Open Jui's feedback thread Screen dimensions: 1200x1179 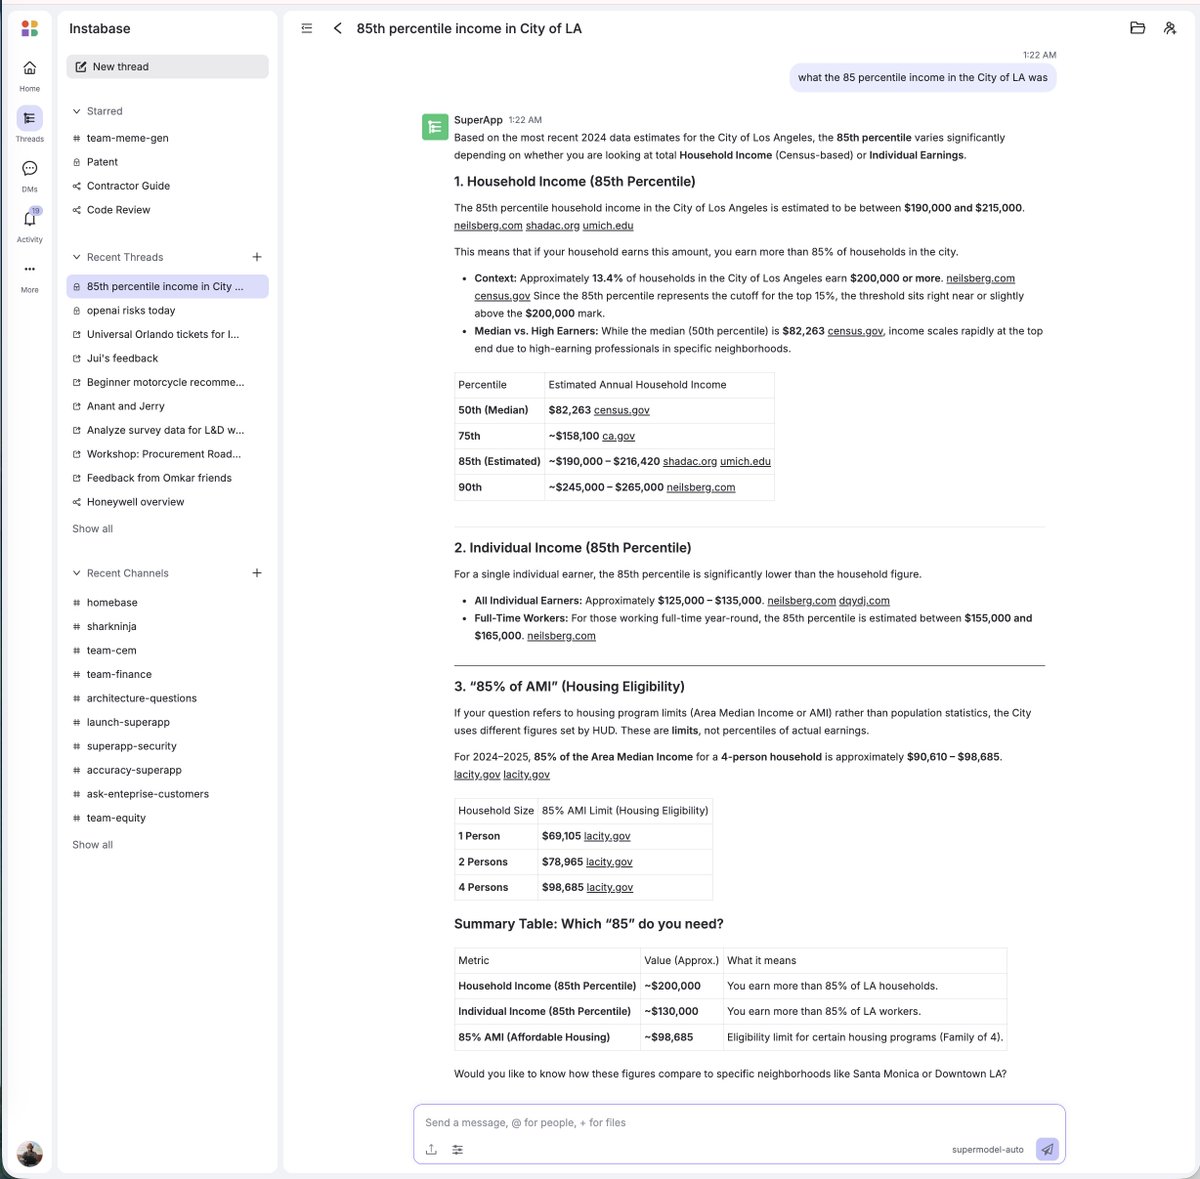tap(168, 358)
